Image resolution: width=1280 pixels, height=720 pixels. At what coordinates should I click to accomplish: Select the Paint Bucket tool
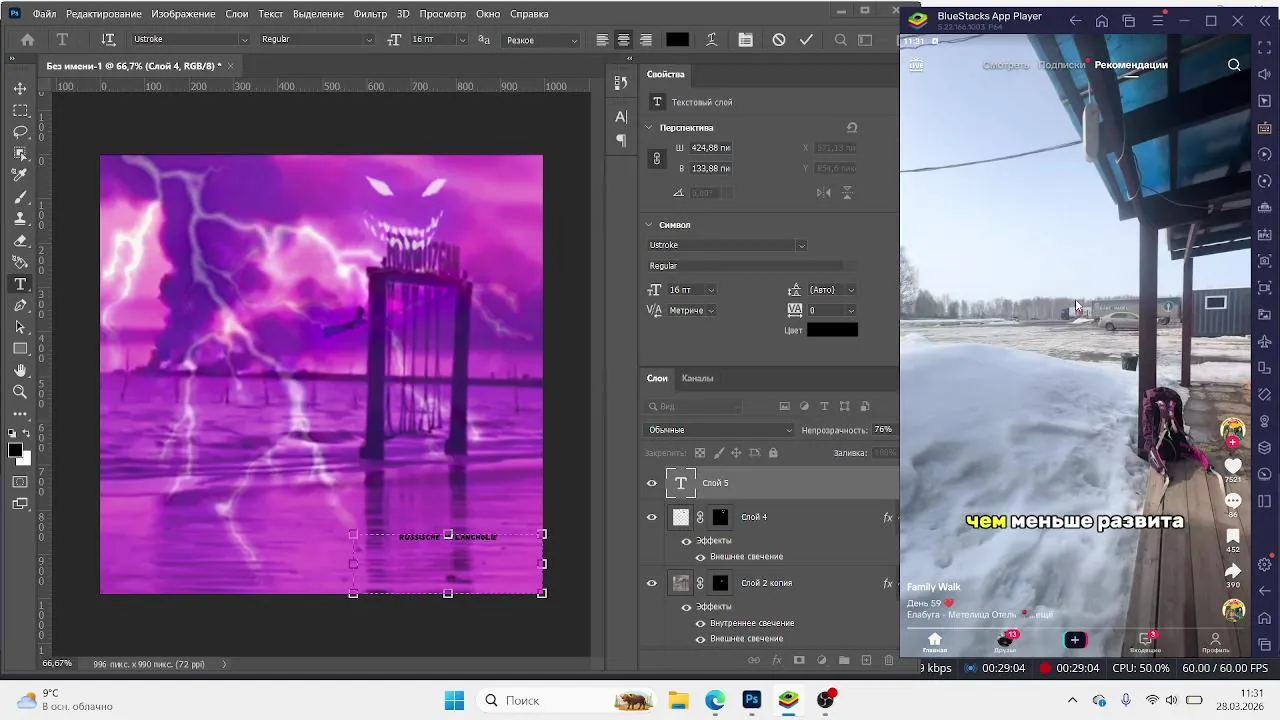(x=20, y=262)
